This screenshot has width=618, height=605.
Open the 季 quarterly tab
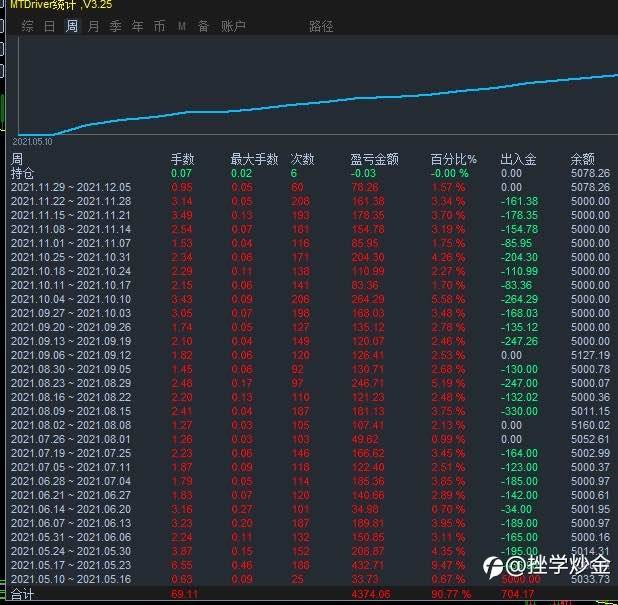[115, 26]
